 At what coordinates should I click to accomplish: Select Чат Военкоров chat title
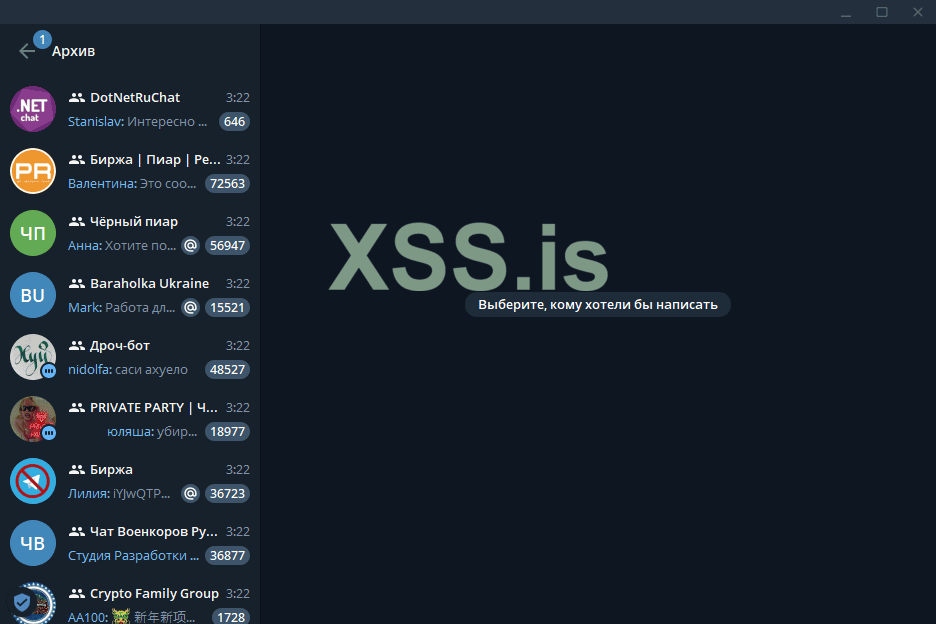[153, 532]
